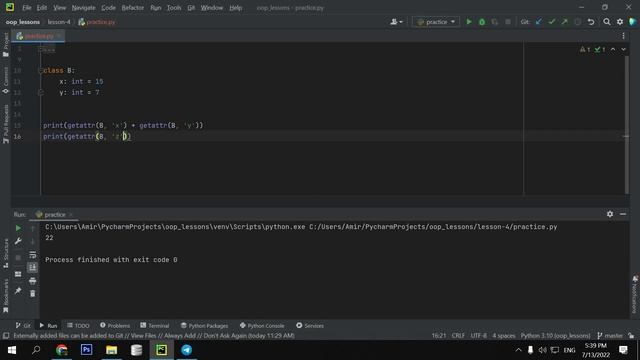Select the practice.py editor tab
The image size is (640, 360).
click(38, 36)
